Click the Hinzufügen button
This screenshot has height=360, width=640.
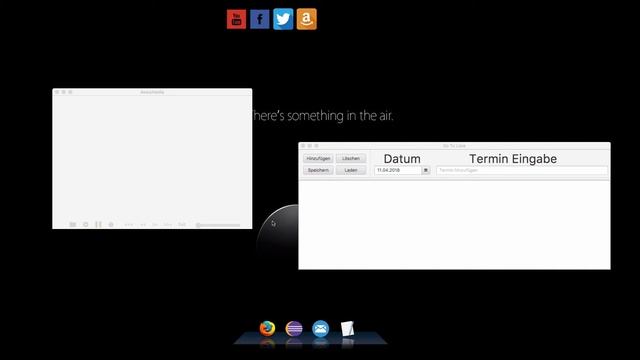pyautogui.click(x=318, y=158)
